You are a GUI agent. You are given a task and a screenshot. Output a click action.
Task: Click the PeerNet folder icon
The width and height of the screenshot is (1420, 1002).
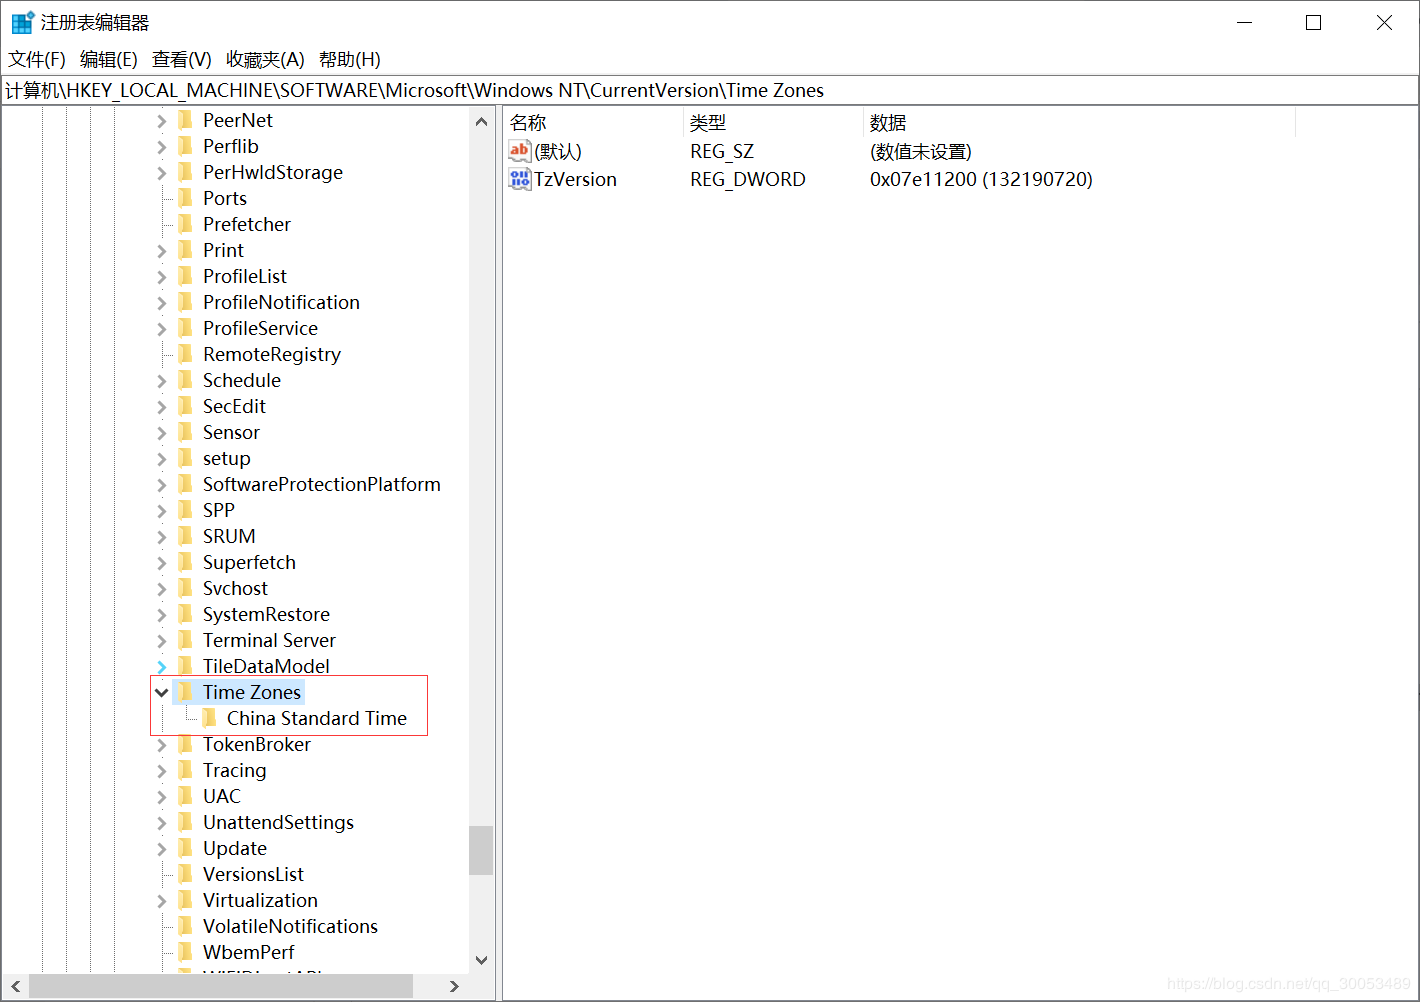coord(185,120)
